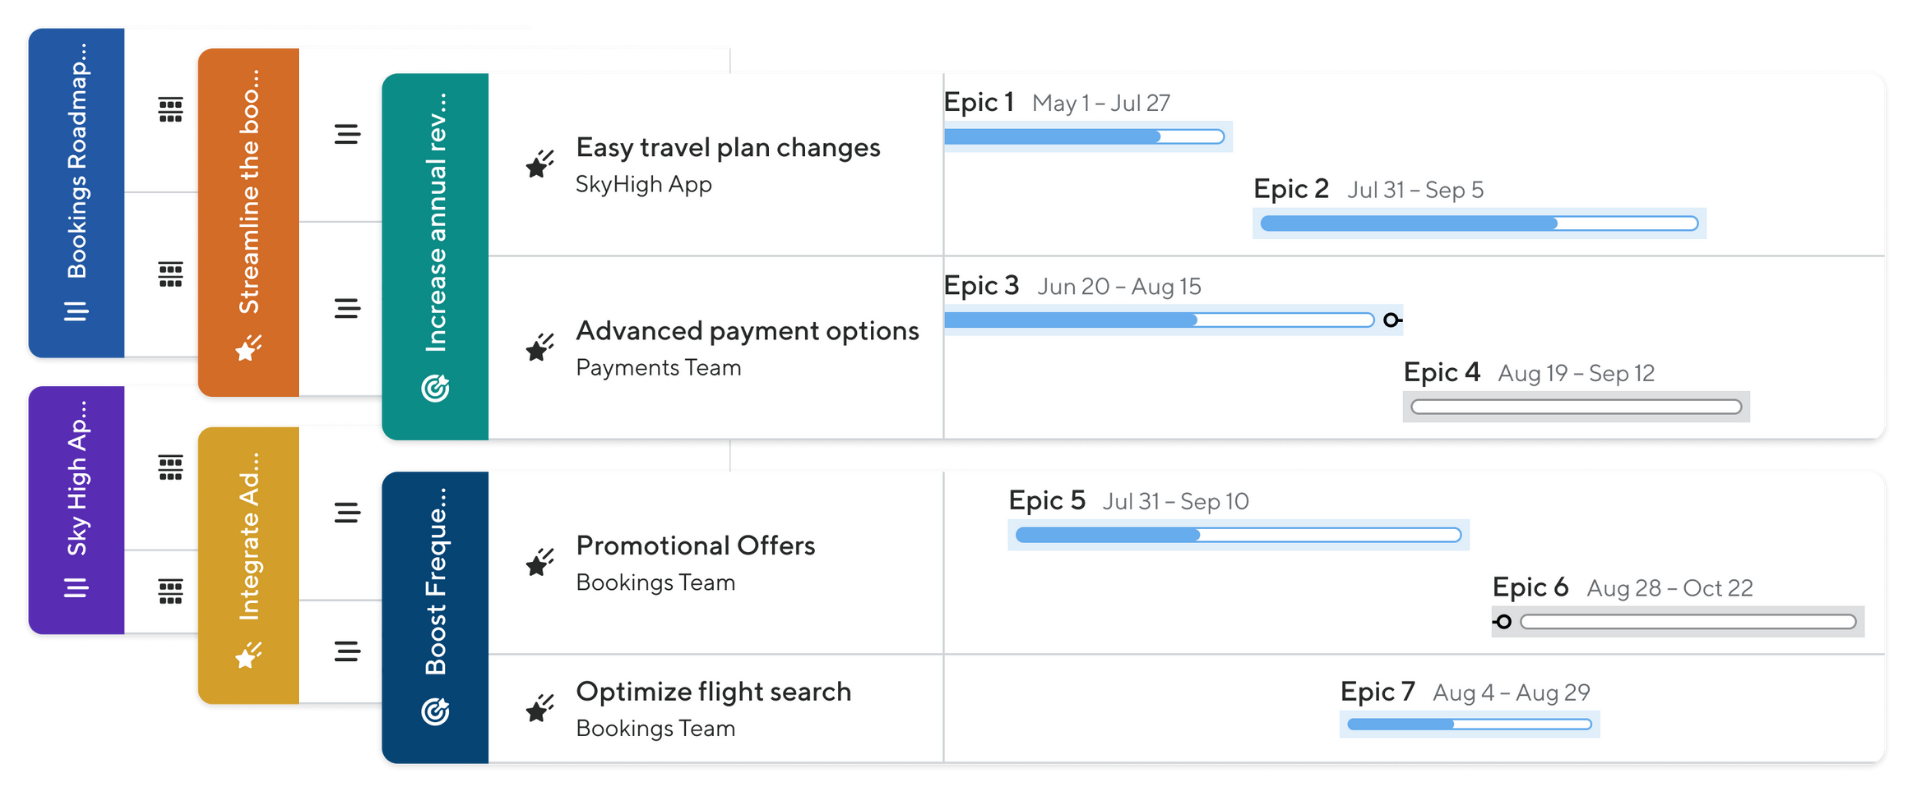Click the target icon on Increase annual rev card

[435, 388]
